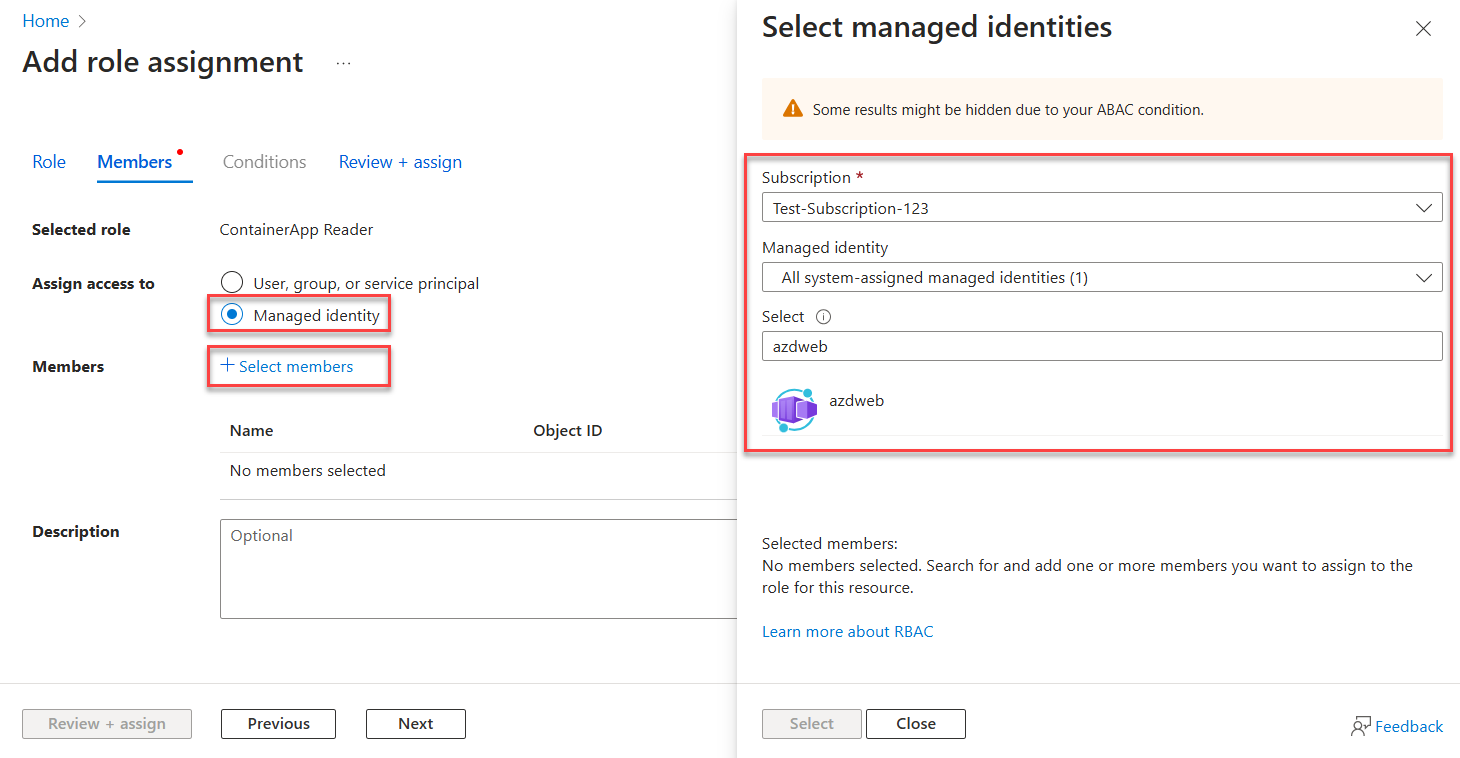Open the Feedback option
This screenshot has width=1460, height=758.
[x=1397, y=725]
